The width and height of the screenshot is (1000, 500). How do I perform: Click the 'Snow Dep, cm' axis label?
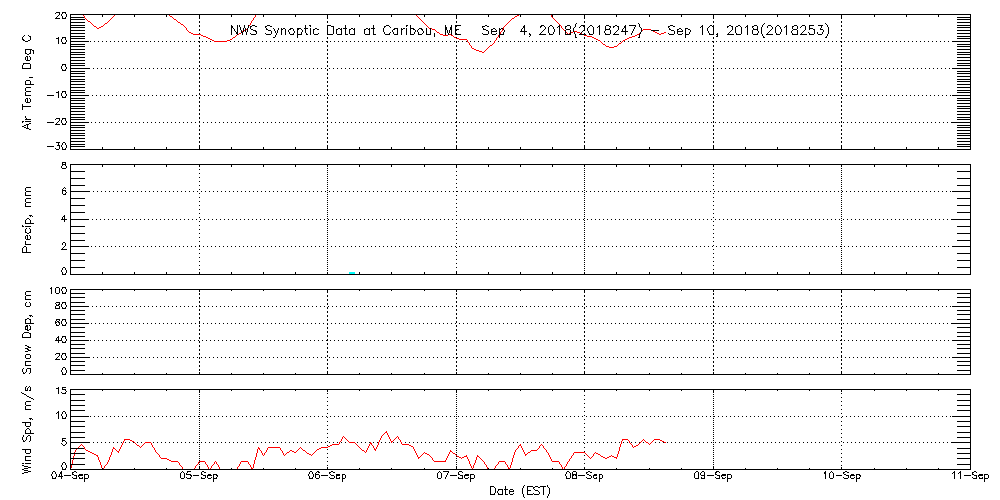pos(28,331)
